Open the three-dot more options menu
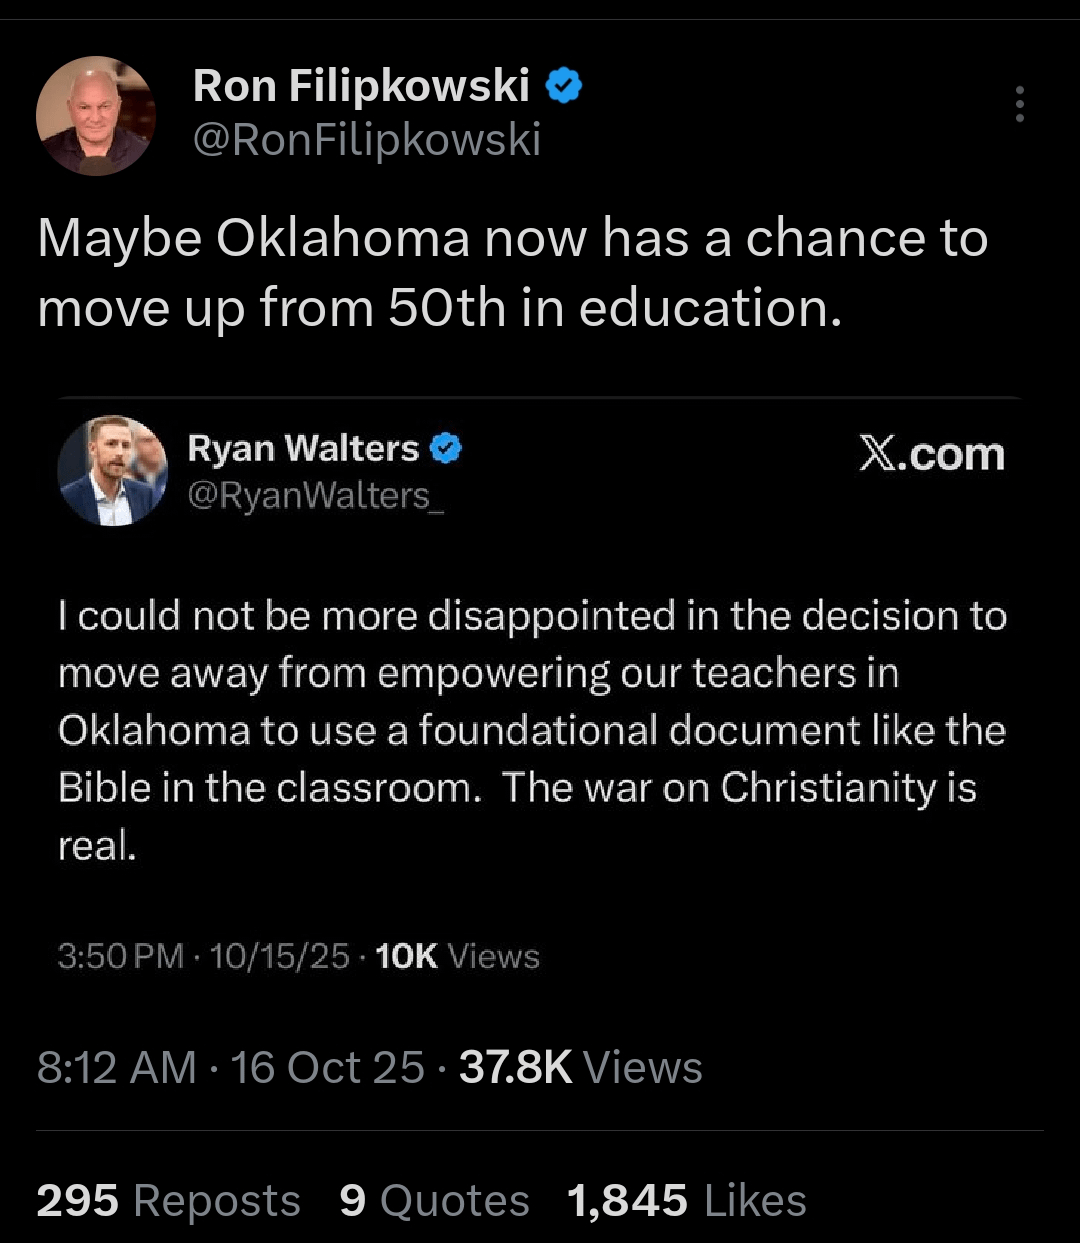The image size is (1080, 1243). [1019, 104]
